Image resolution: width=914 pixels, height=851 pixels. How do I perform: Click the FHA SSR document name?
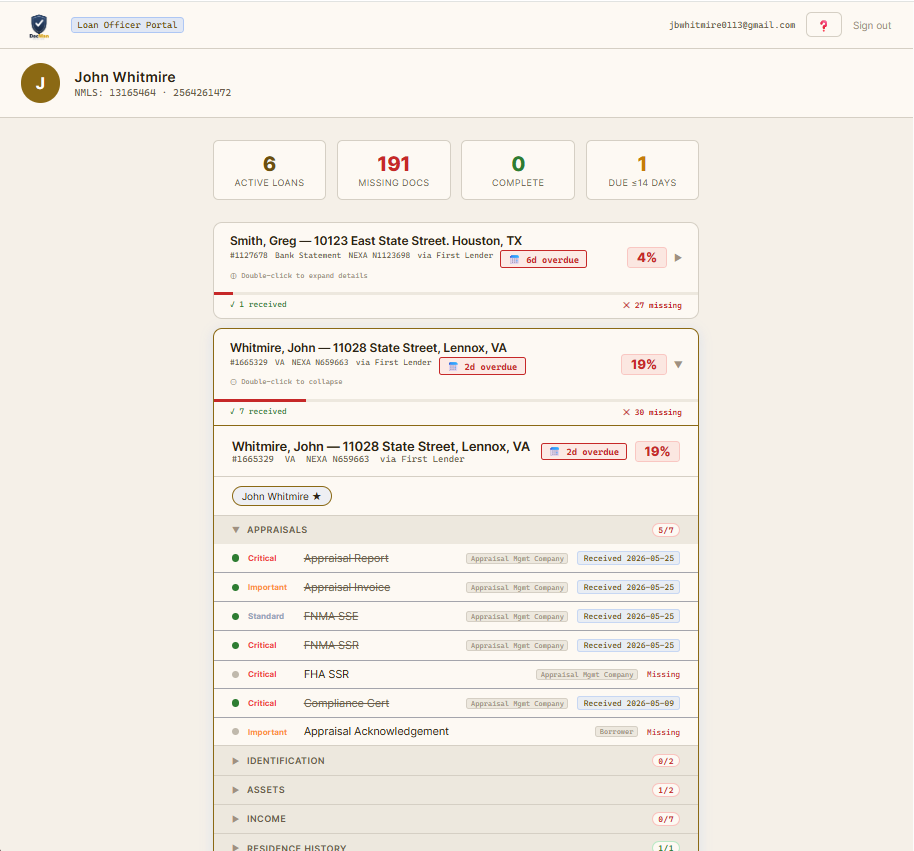coord(326,674)
